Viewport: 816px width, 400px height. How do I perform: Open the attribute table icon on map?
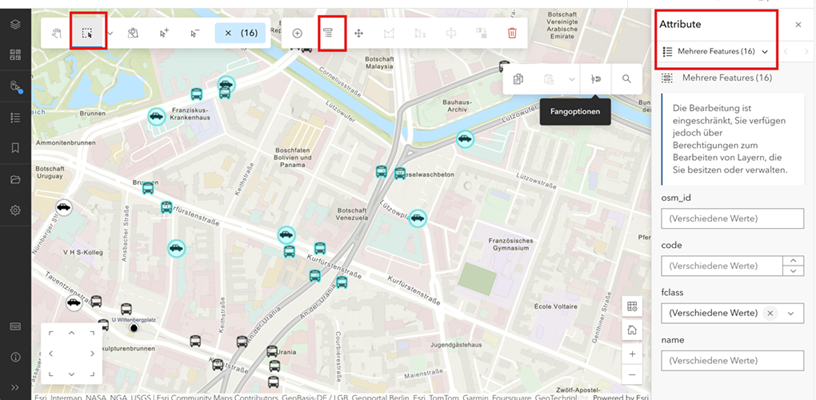[632, 306]
